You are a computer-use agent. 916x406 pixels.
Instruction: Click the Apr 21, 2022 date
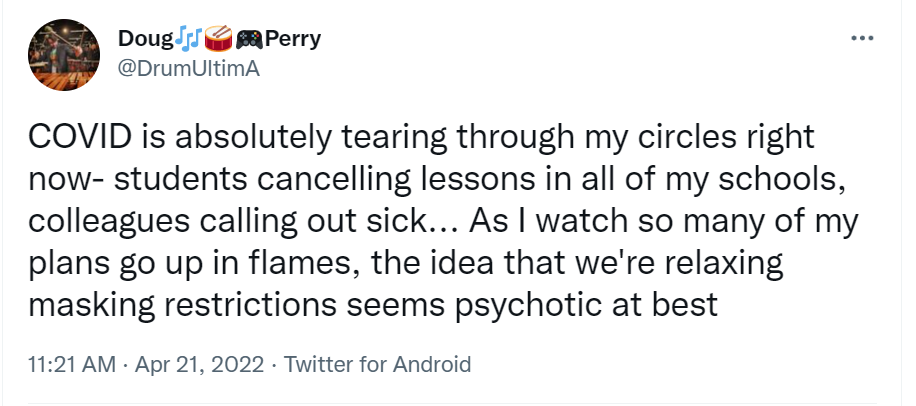click(195, 365)
